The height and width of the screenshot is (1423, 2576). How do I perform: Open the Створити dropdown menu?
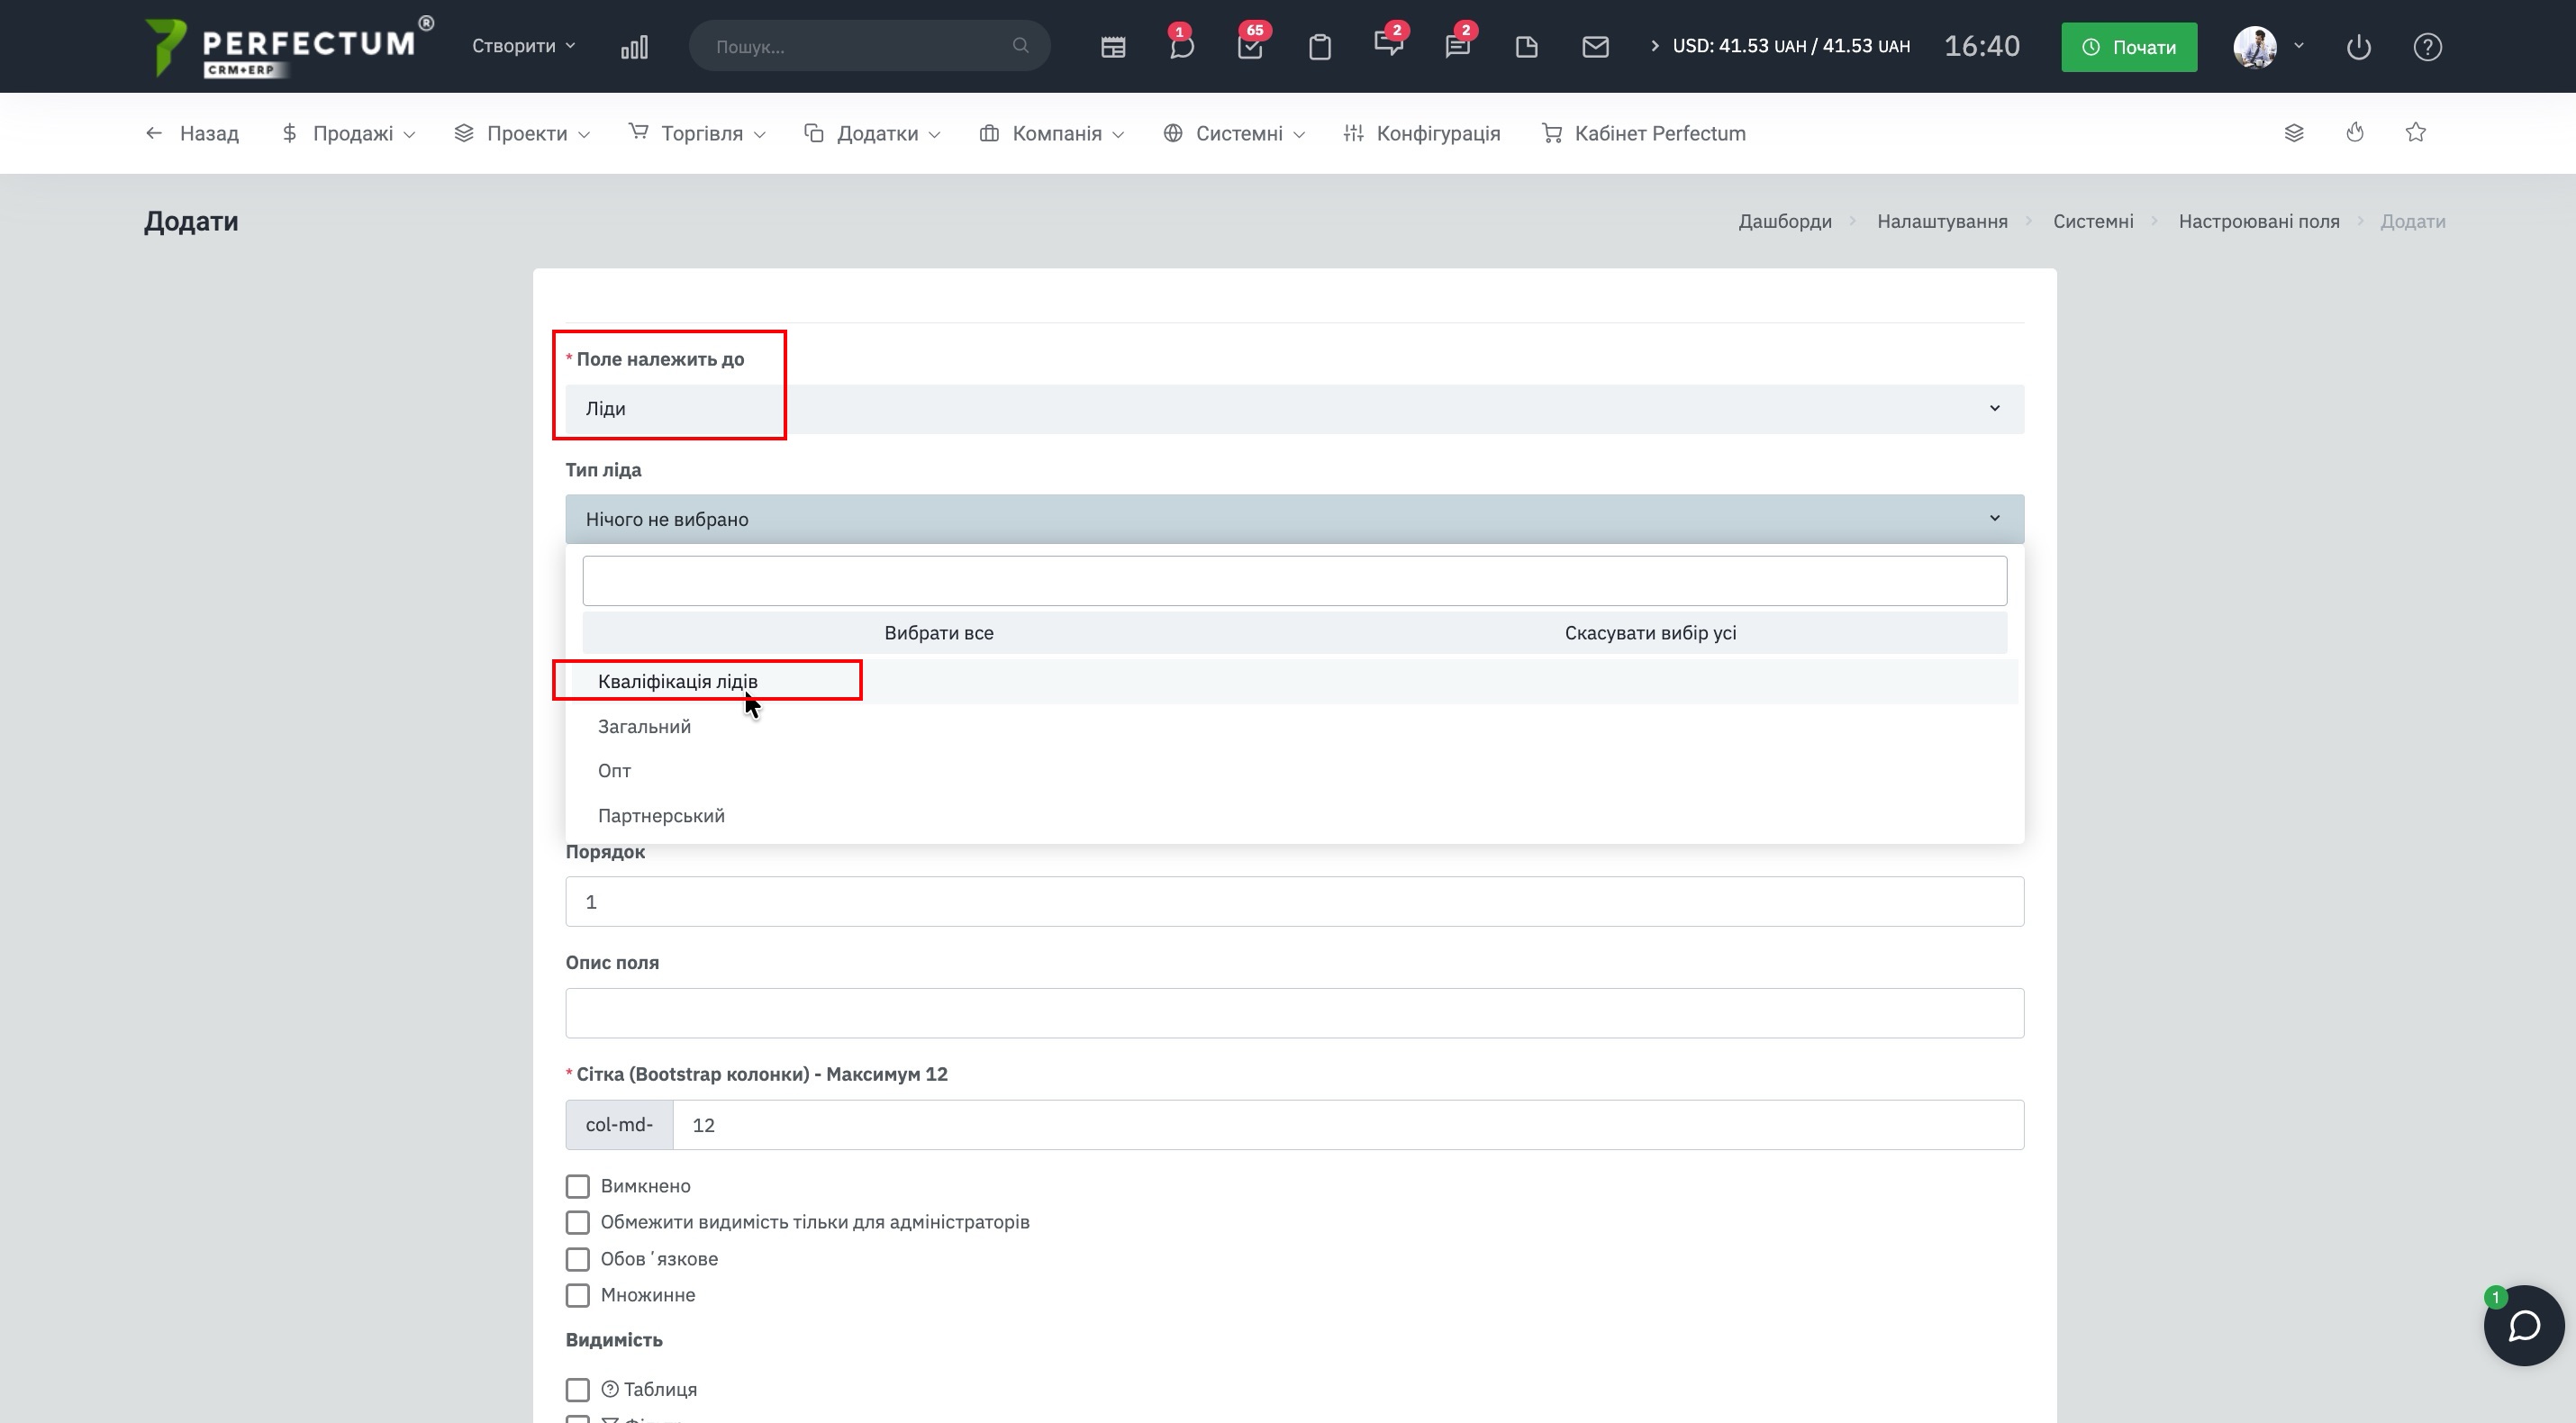tap(523, 46)
